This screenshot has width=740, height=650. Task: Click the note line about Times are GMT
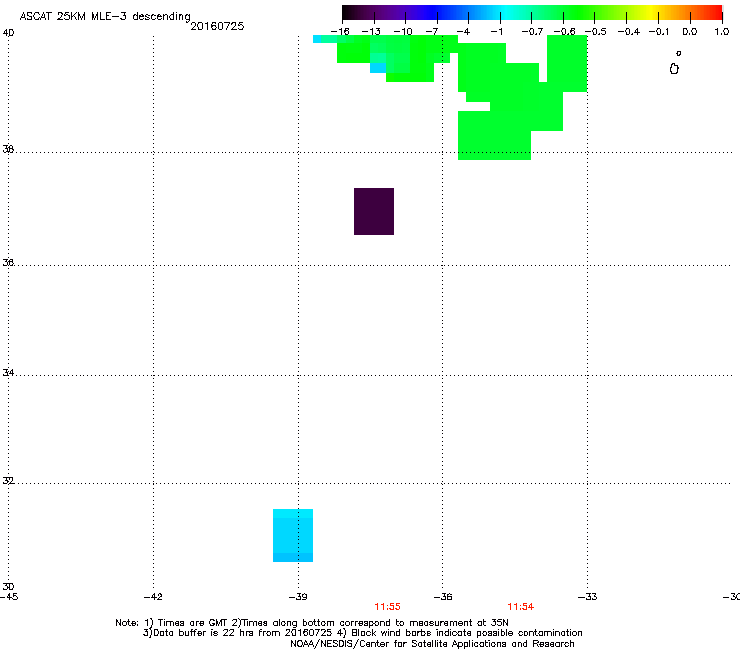pyautogui.click(x=312, y=623)
